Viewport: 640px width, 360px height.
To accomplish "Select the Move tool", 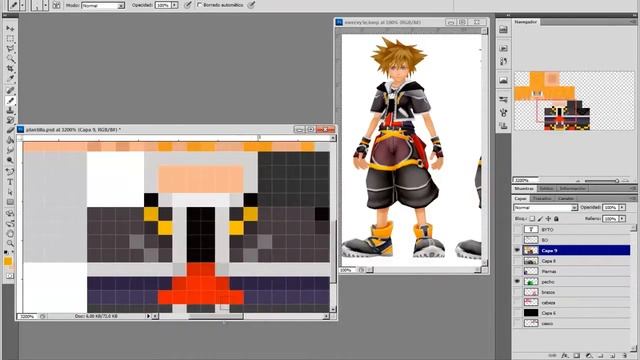I will click(x=10, y=28).
